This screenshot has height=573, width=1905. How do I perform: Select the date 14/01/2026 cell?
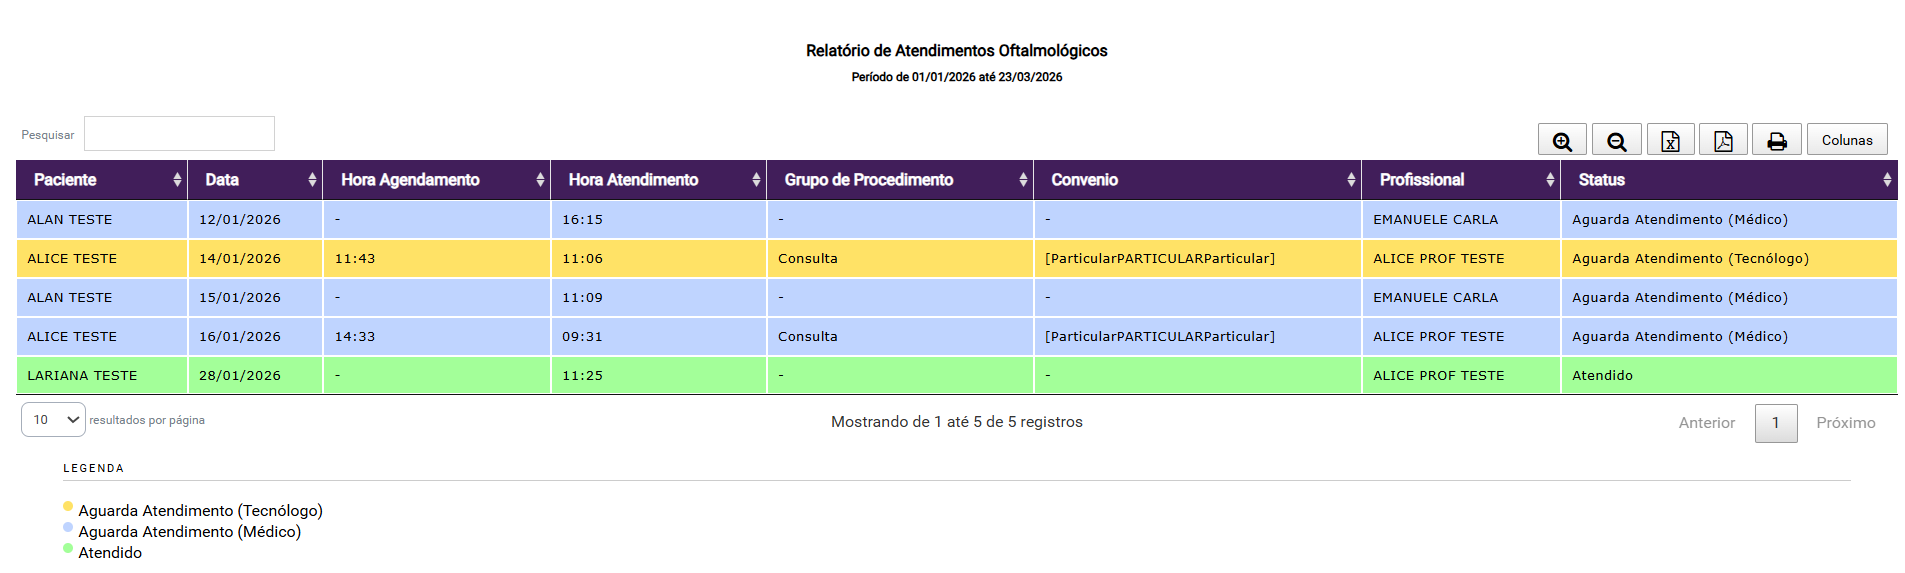(255, 259)
